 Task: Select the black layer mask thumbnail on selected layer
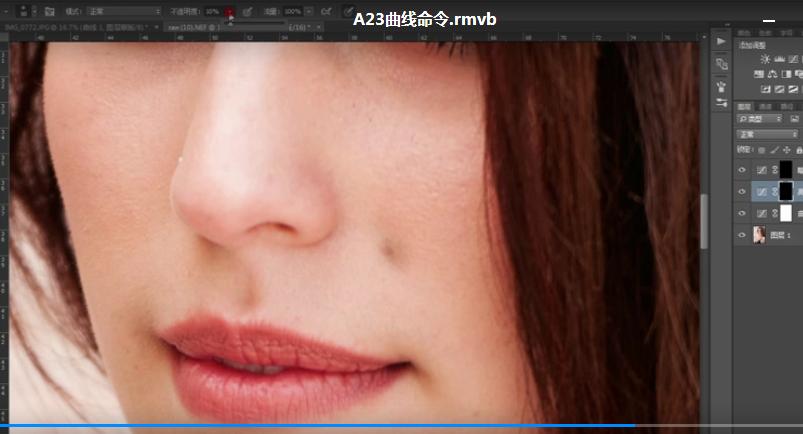click(785, 191)
